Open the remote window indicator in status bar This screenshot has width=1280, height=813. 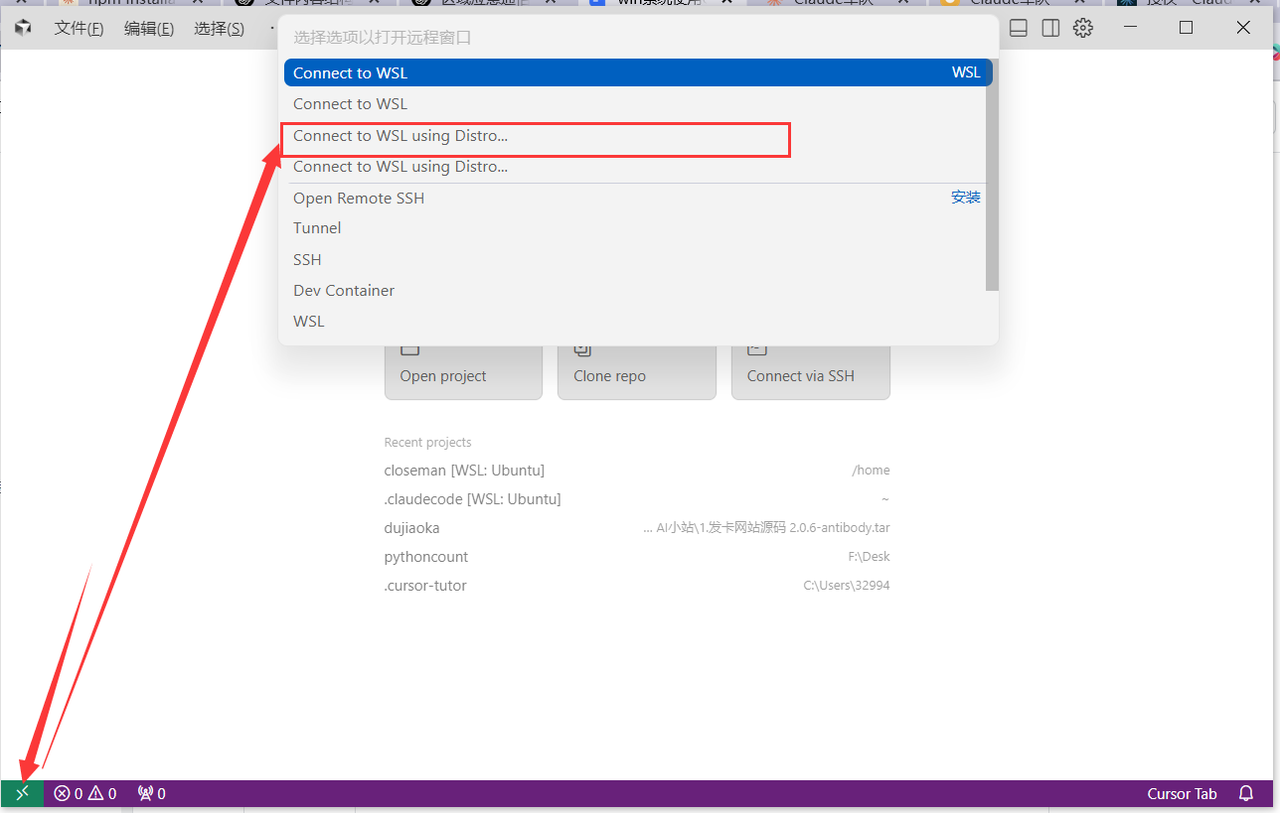click(22, 793)
